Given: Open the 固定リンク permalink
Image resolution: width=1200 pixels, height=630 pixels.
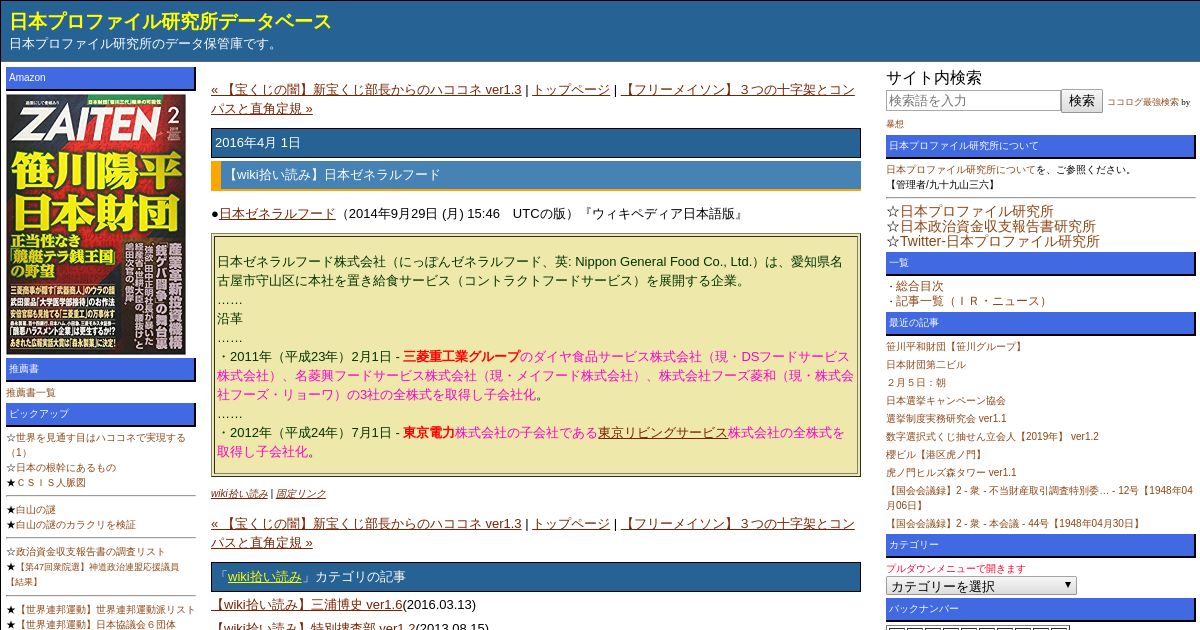Looking at the screenshot, I should pyautogui.click(x=301, y=493).
